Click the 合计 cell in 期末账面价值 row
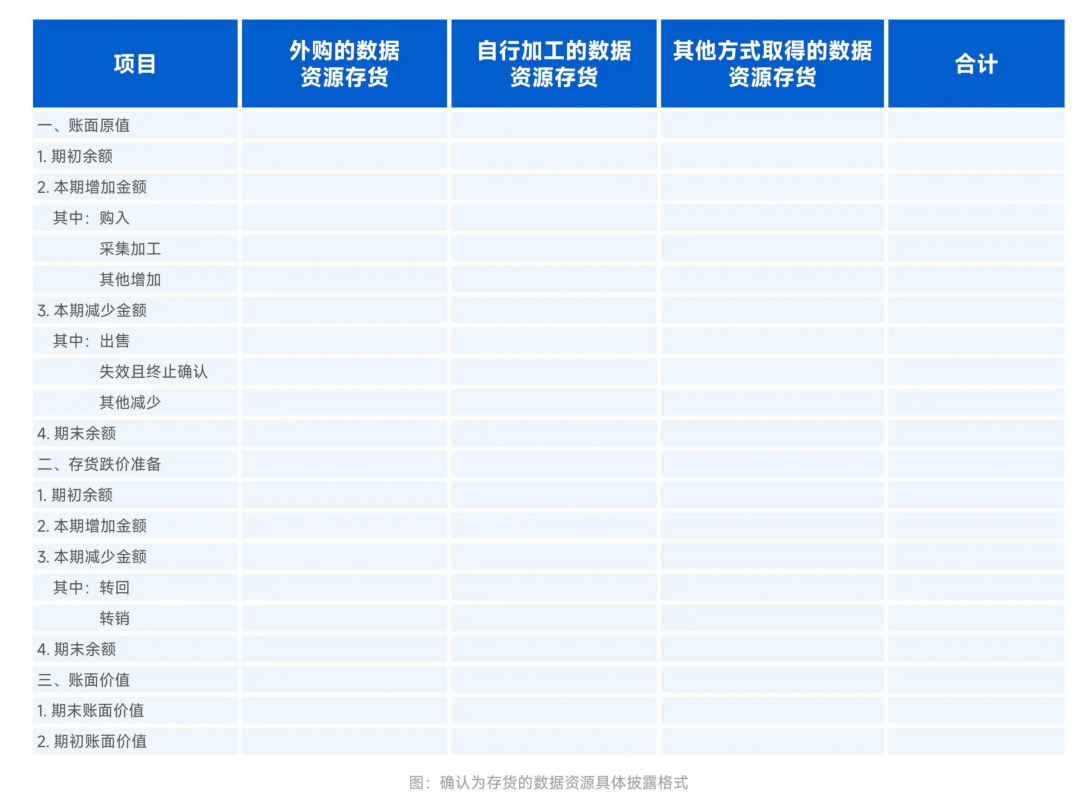Viewport: 1080px width, 811px height. pyautogui.click(x=975, y=711)
